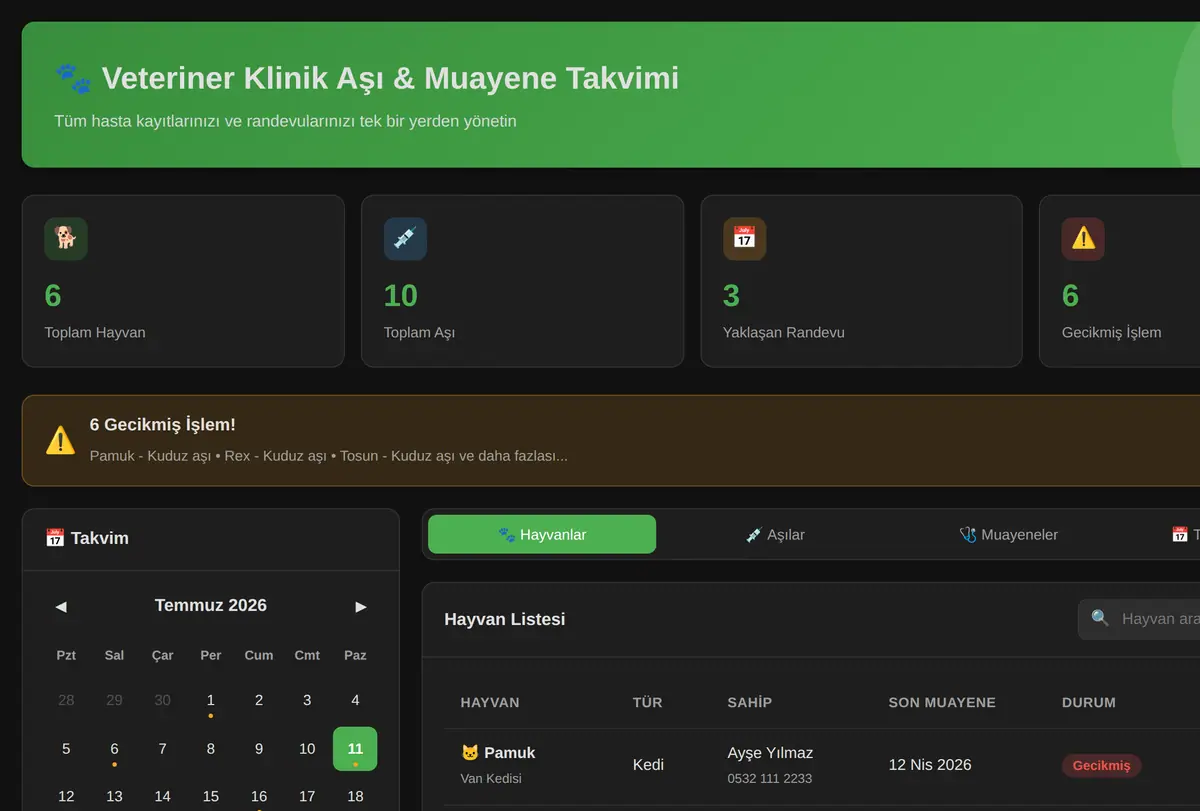Select July 7 in the calendar

click(x=162, y=749)
